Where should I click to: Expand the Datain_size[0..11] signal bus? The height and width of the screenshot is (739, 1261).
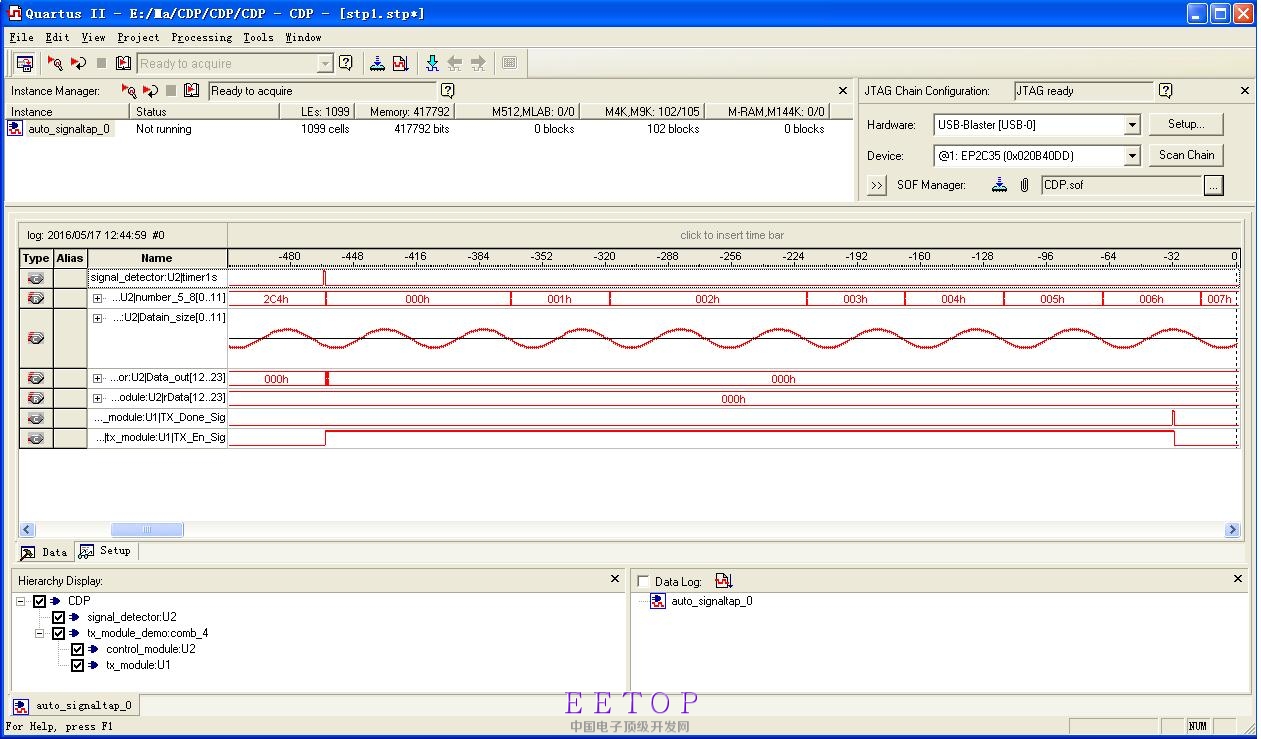pos(97,318)
